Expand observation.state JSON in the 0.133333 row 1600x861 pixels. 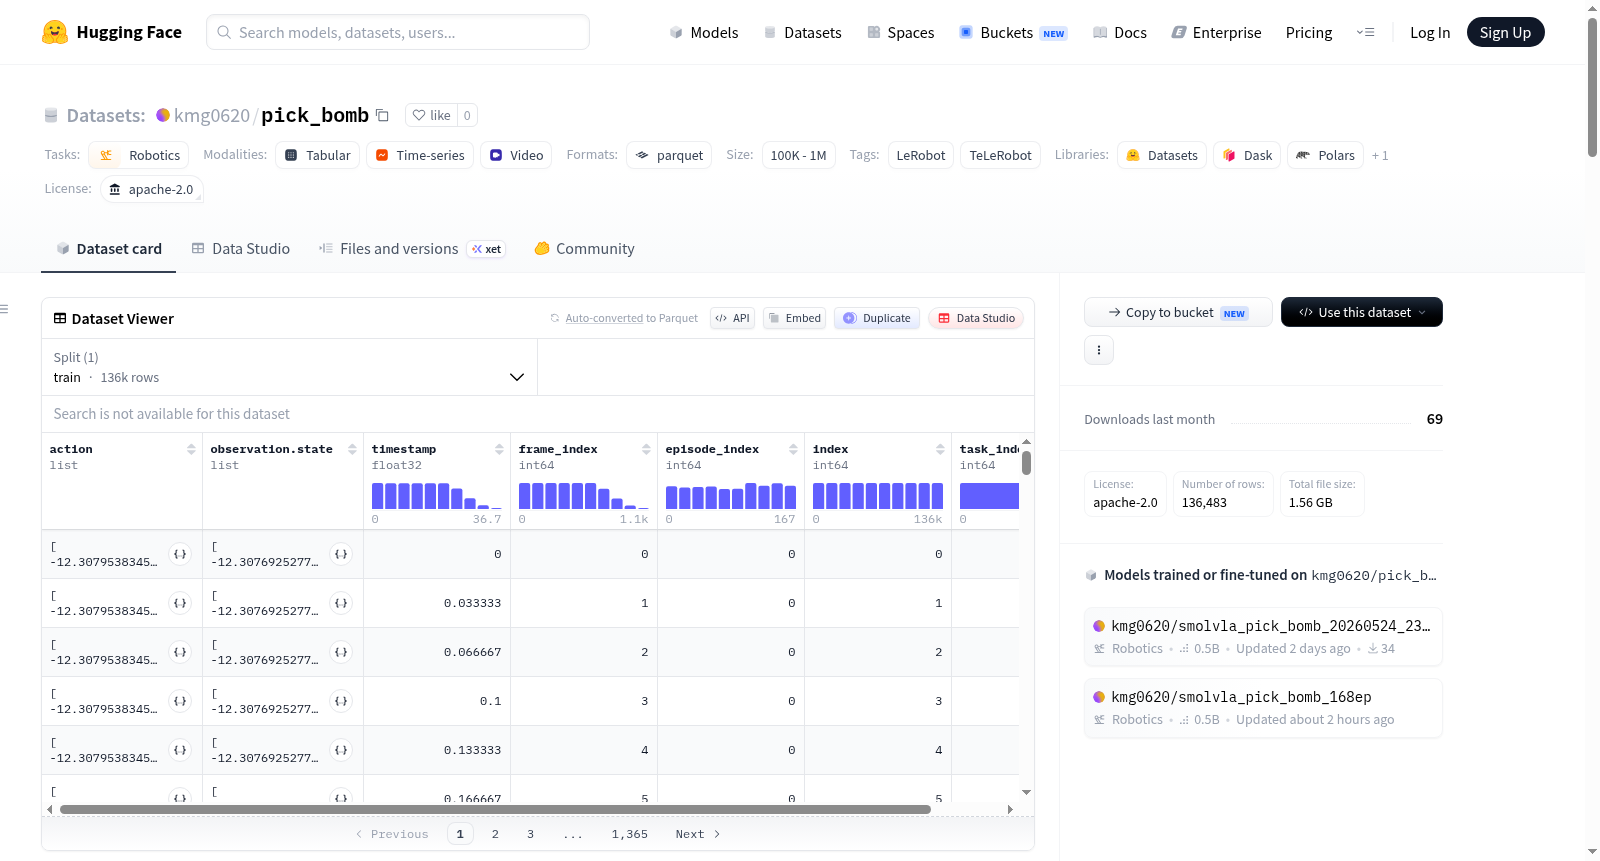(x=341, y=750)
